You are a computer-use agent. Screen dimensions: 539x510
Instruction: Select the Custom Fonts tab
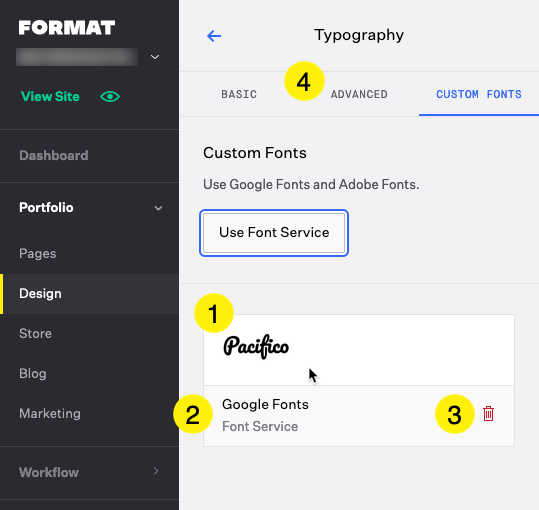478,94
